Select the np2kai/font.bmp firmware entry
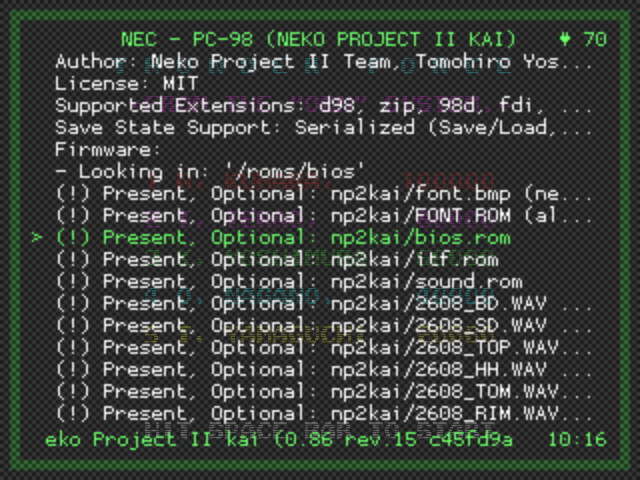 point(324,194)
